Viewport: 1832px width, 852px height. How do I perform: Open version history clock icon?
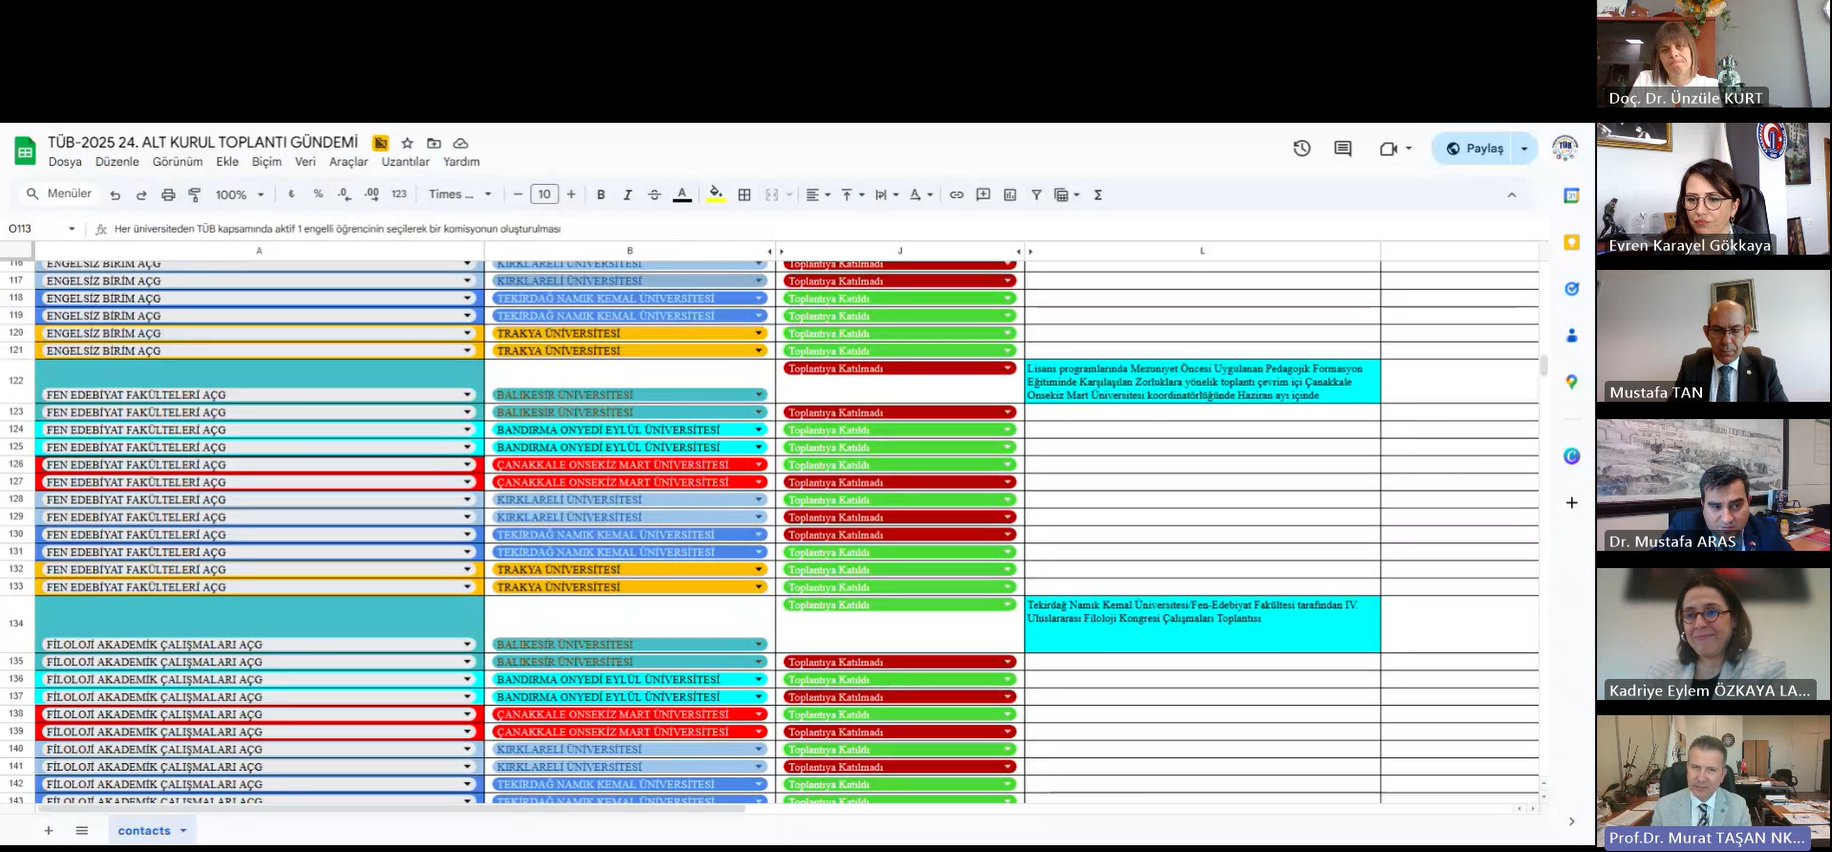click(1301, 148)
